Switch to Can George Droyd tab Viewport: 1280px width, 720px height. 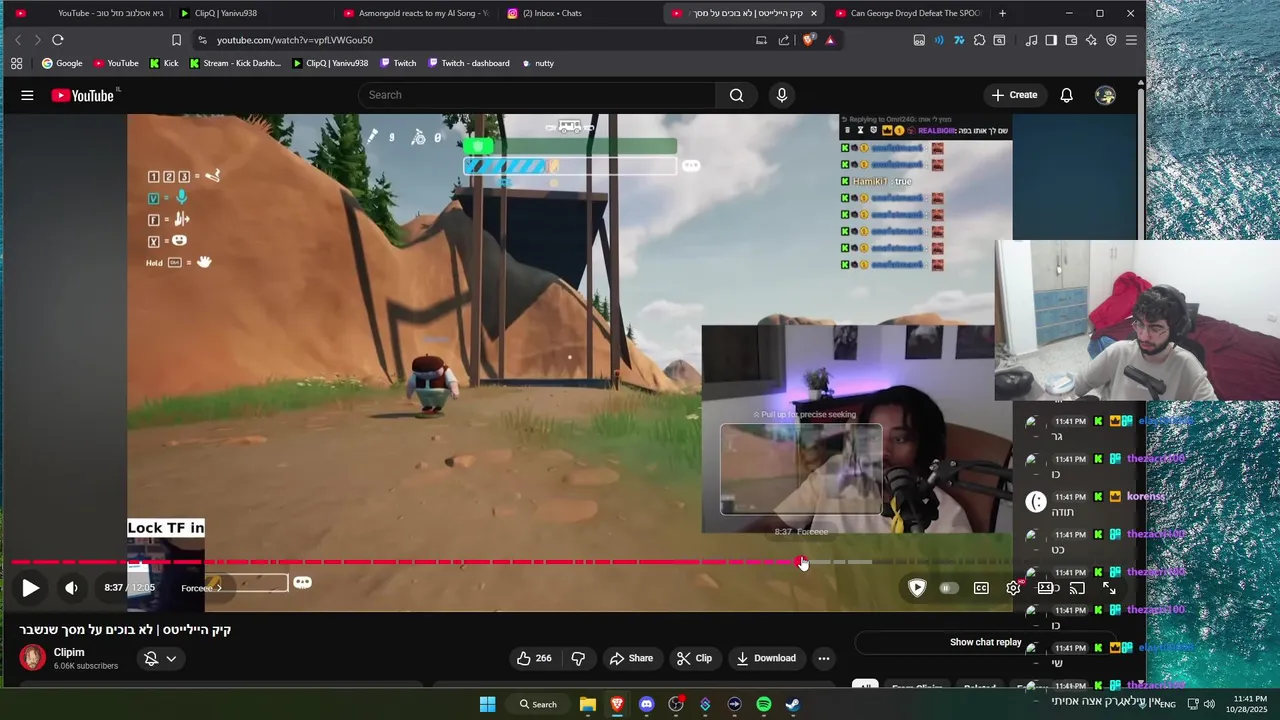pos(908,13)
